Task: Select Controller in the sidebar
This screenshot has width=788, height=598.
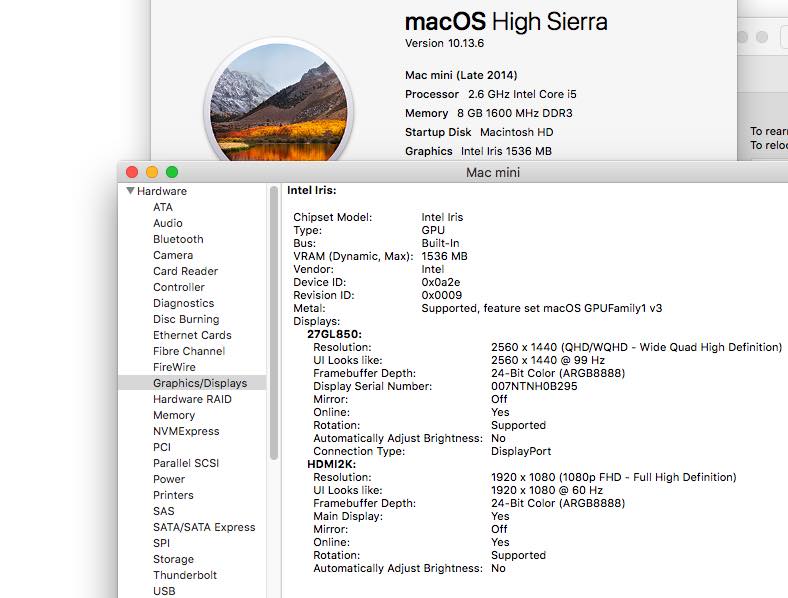Action: tap(179, 287)
